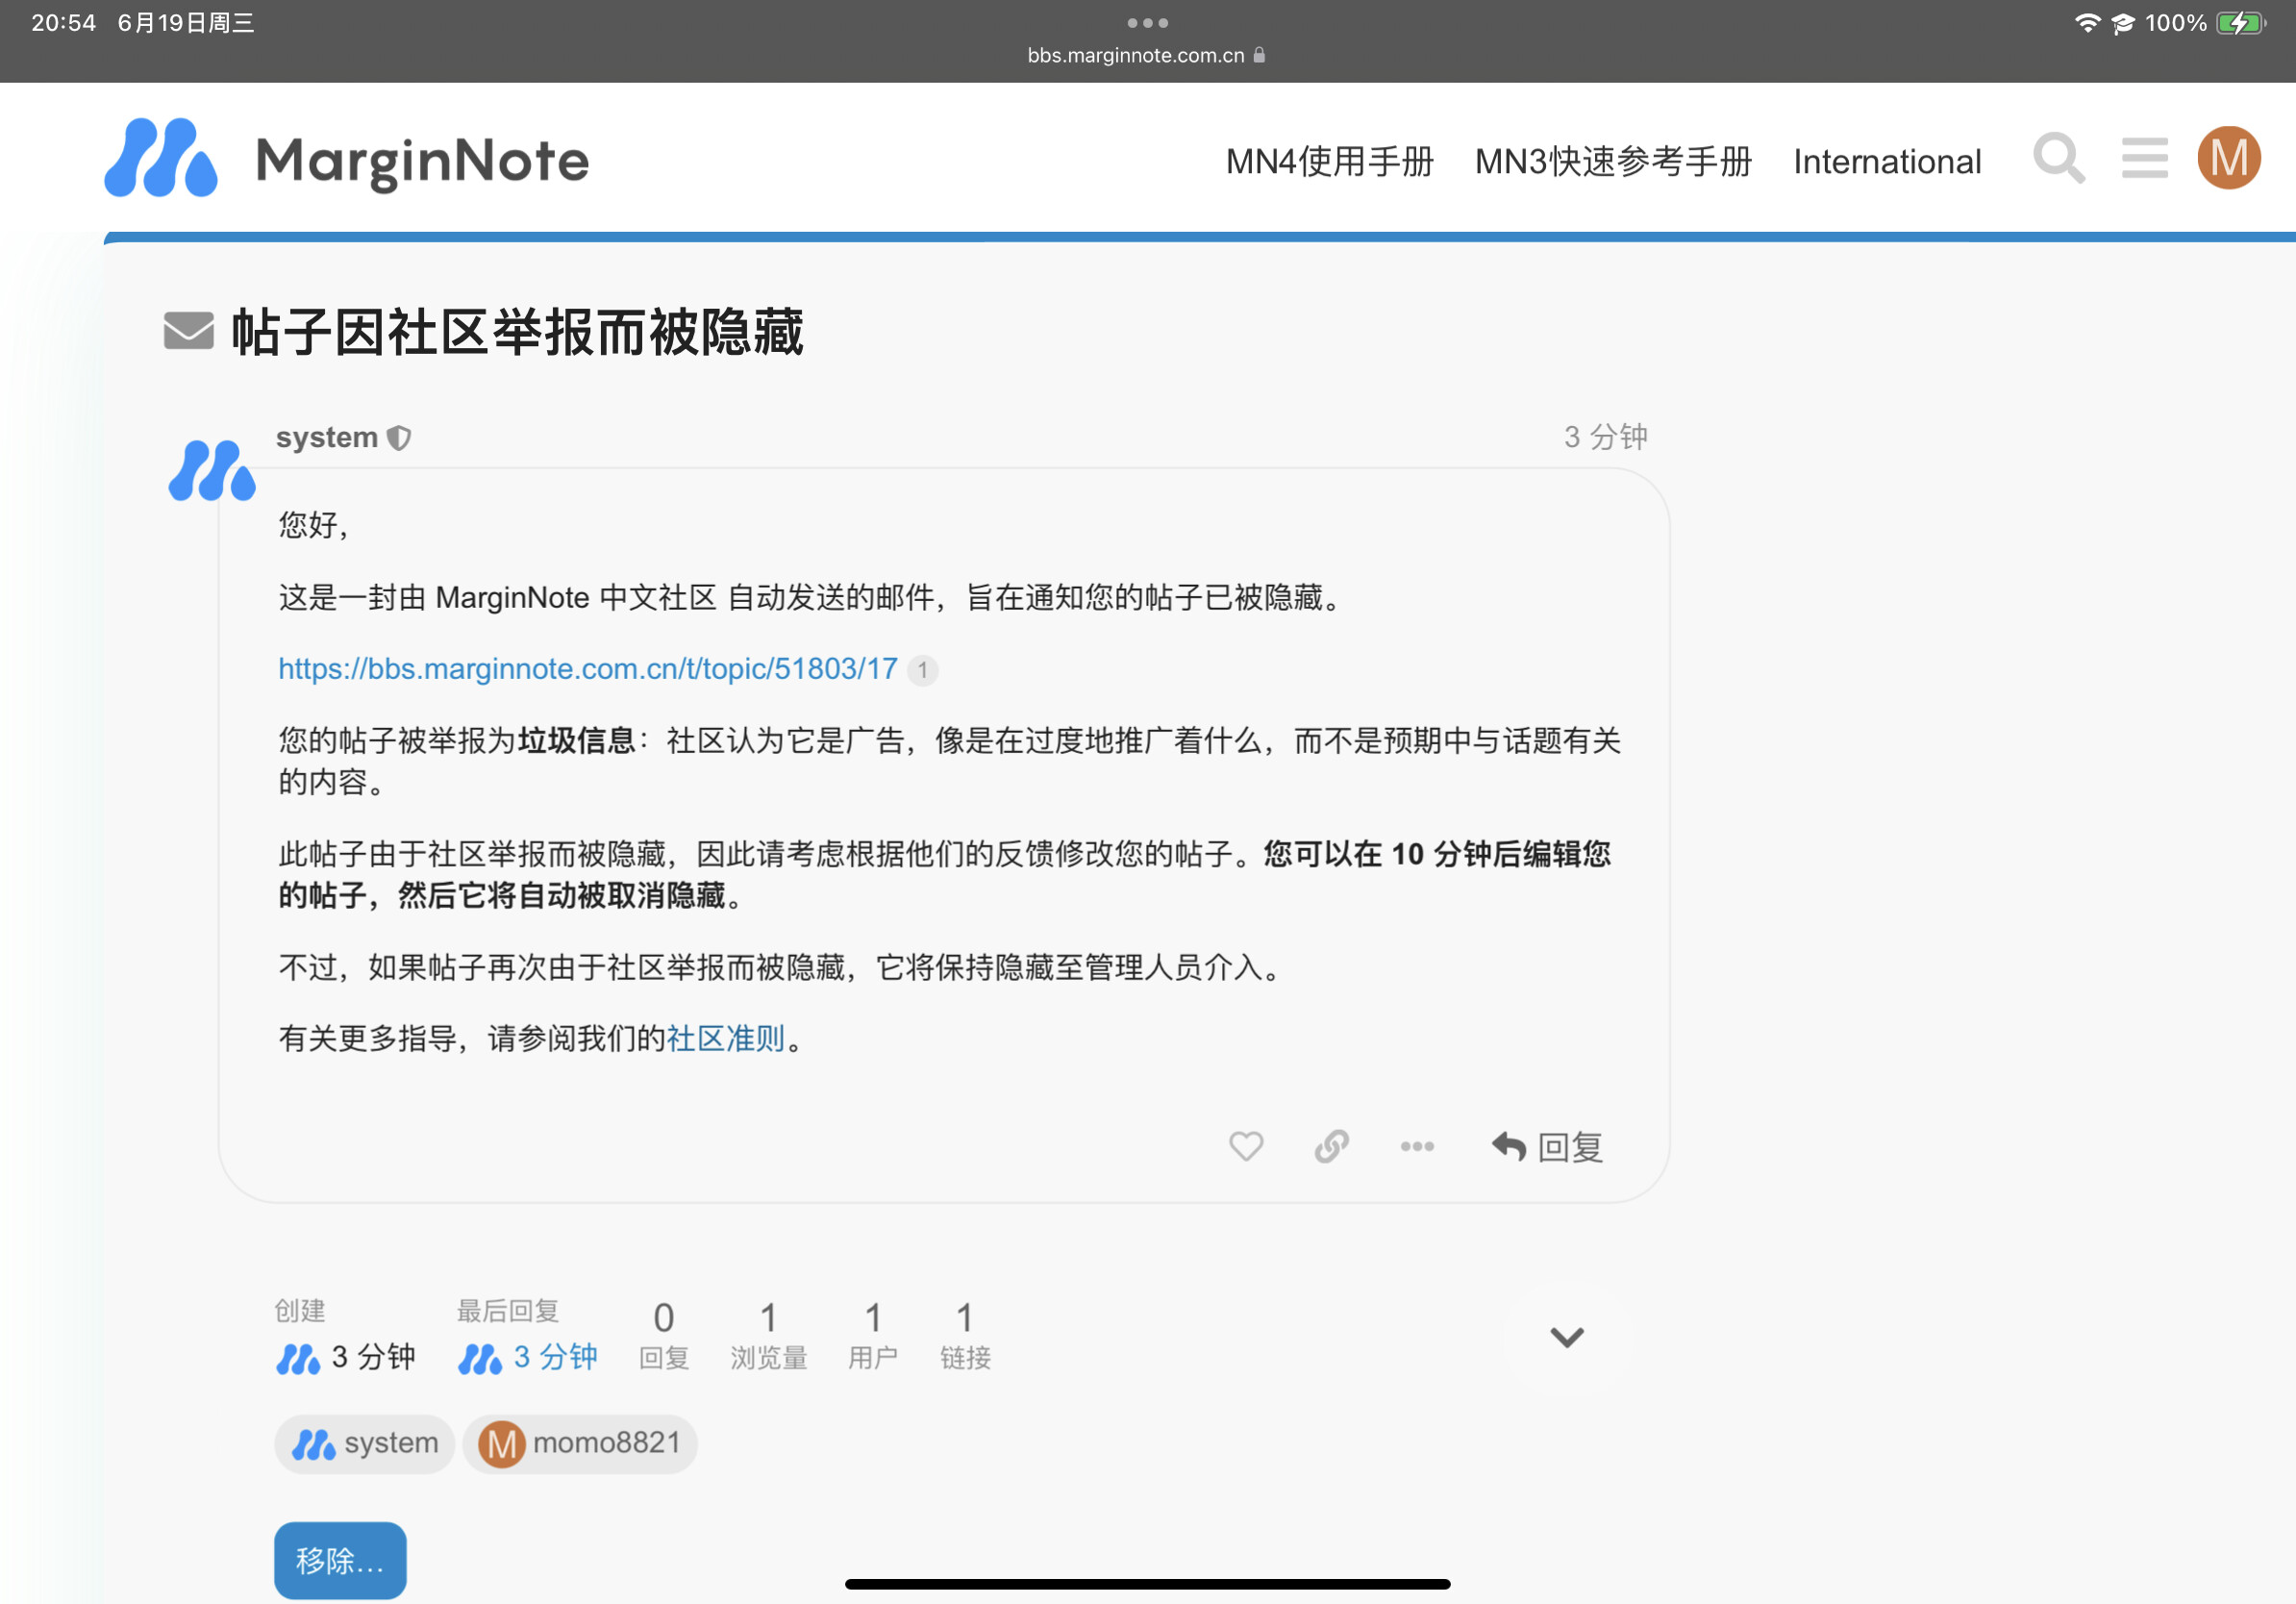Open the 社区准则 link
Screen dimensions: 2296x1604
point(726,1038)
